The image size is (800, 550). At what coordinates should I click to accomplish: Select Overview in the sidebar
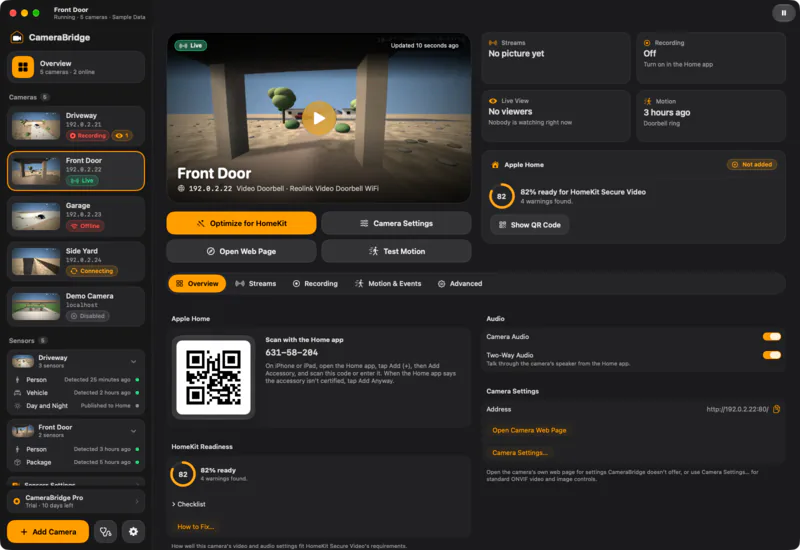(76, 67)
